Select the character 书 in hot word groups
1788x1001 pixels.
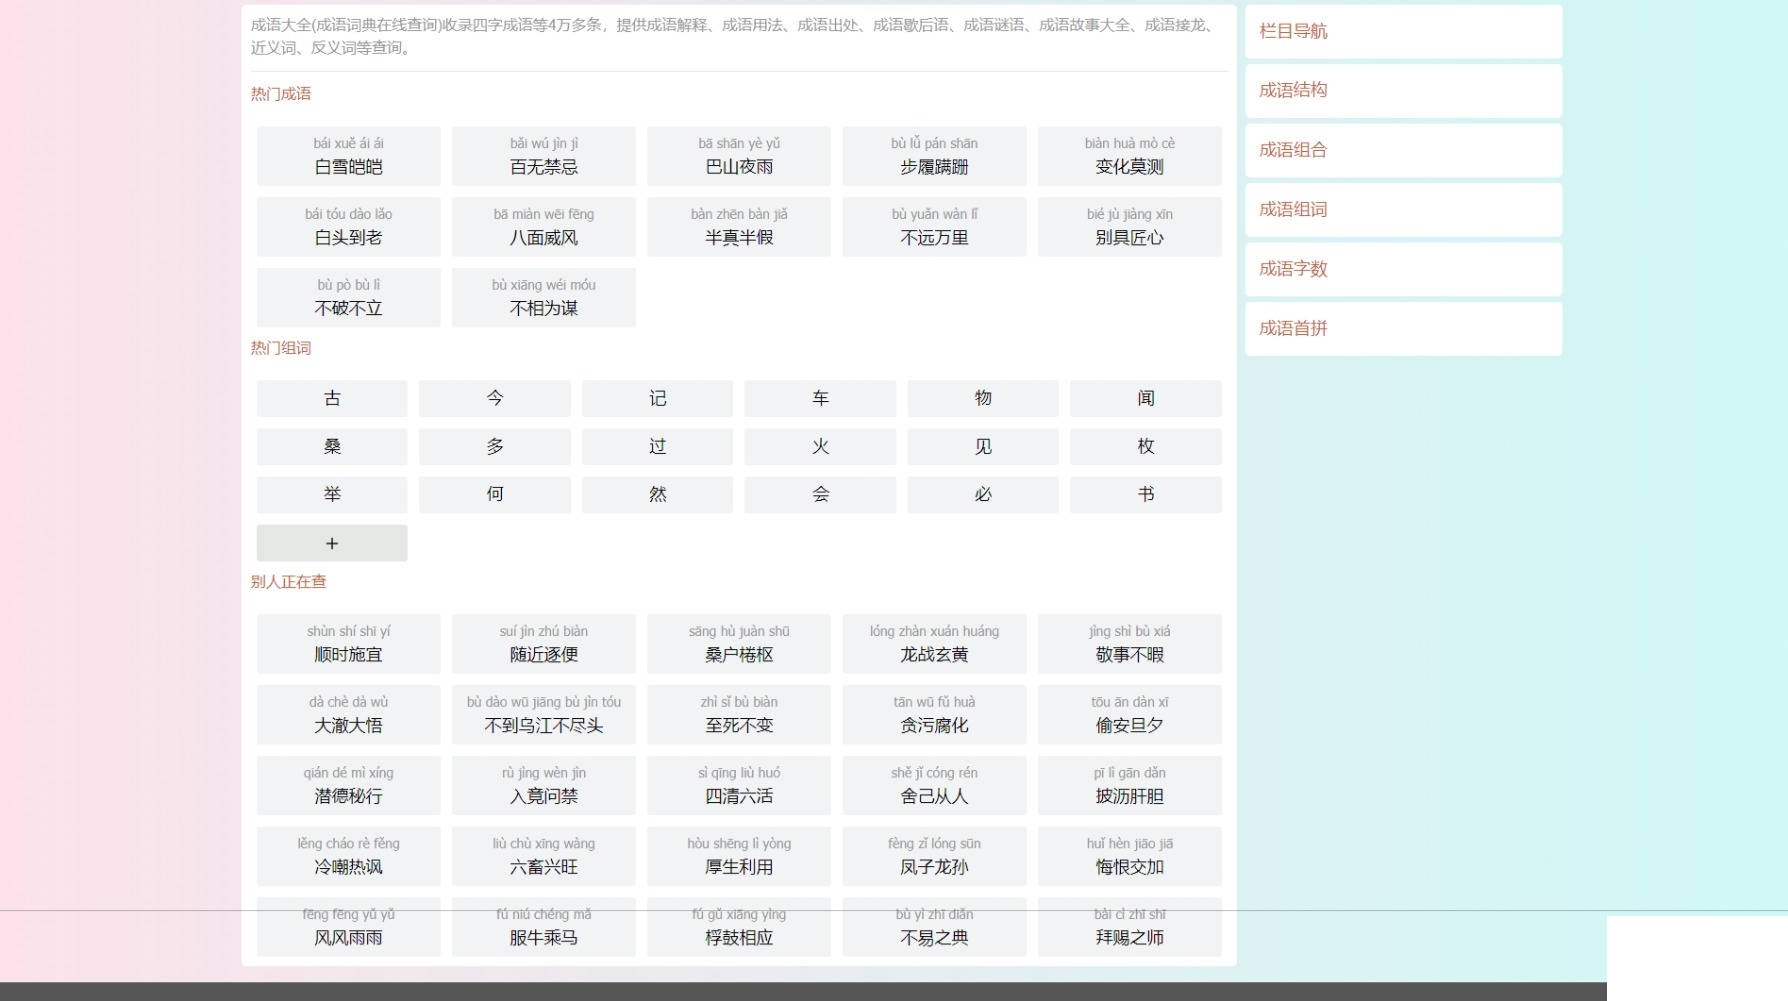pos(1146,495)
